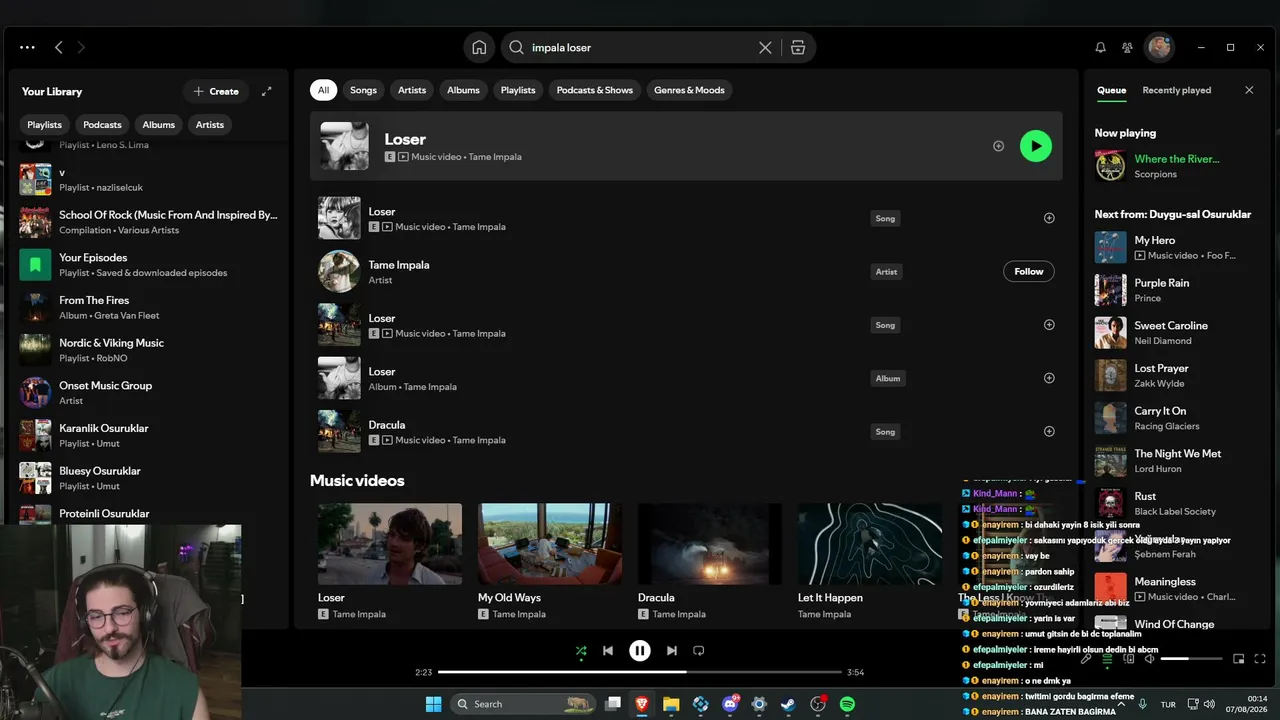Viewport: 1280px width, 720px height.
Task: Open Nordic & Viking Music playlist
Action: [x=148, y=350]
